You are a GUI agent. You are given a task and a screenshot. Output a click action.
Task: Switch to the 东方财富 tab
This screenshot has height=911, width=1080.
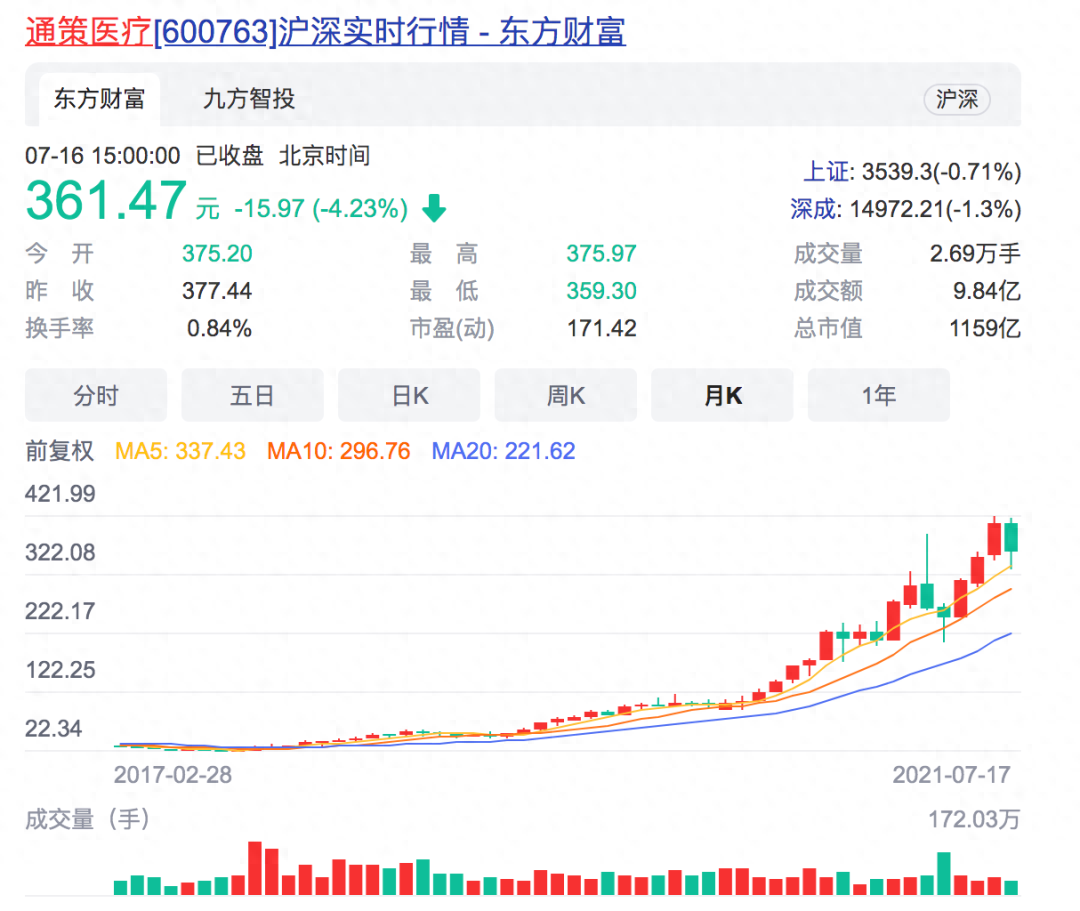(99, 98)
